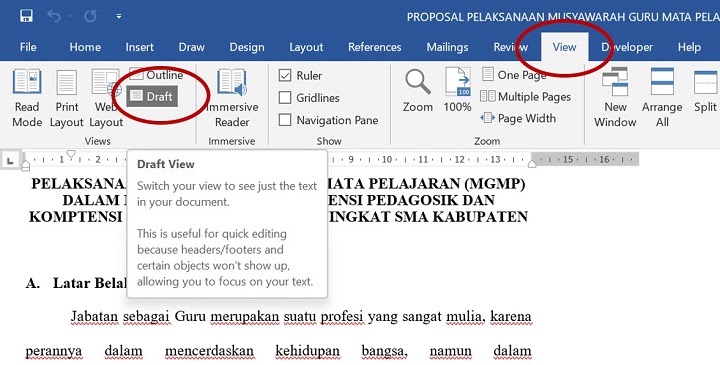Image resolution: width=720 pixels, height=365 pixels.
Task: Click Arrange All windows
Action: pos(662,98)
